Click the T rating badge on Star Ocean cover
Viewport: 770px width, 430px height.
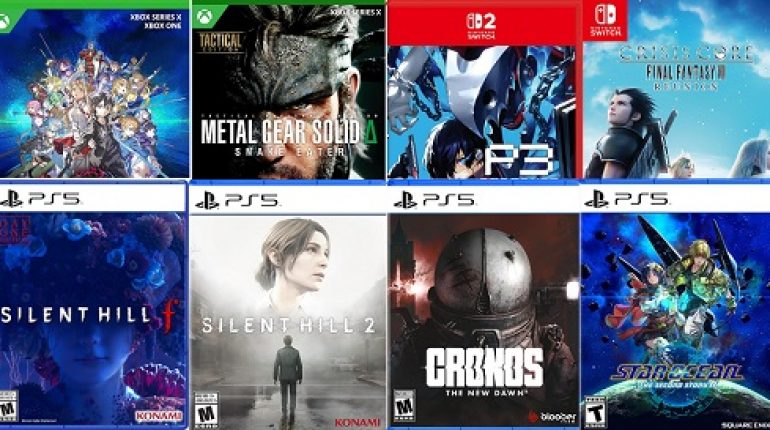[x=594, y=412]
